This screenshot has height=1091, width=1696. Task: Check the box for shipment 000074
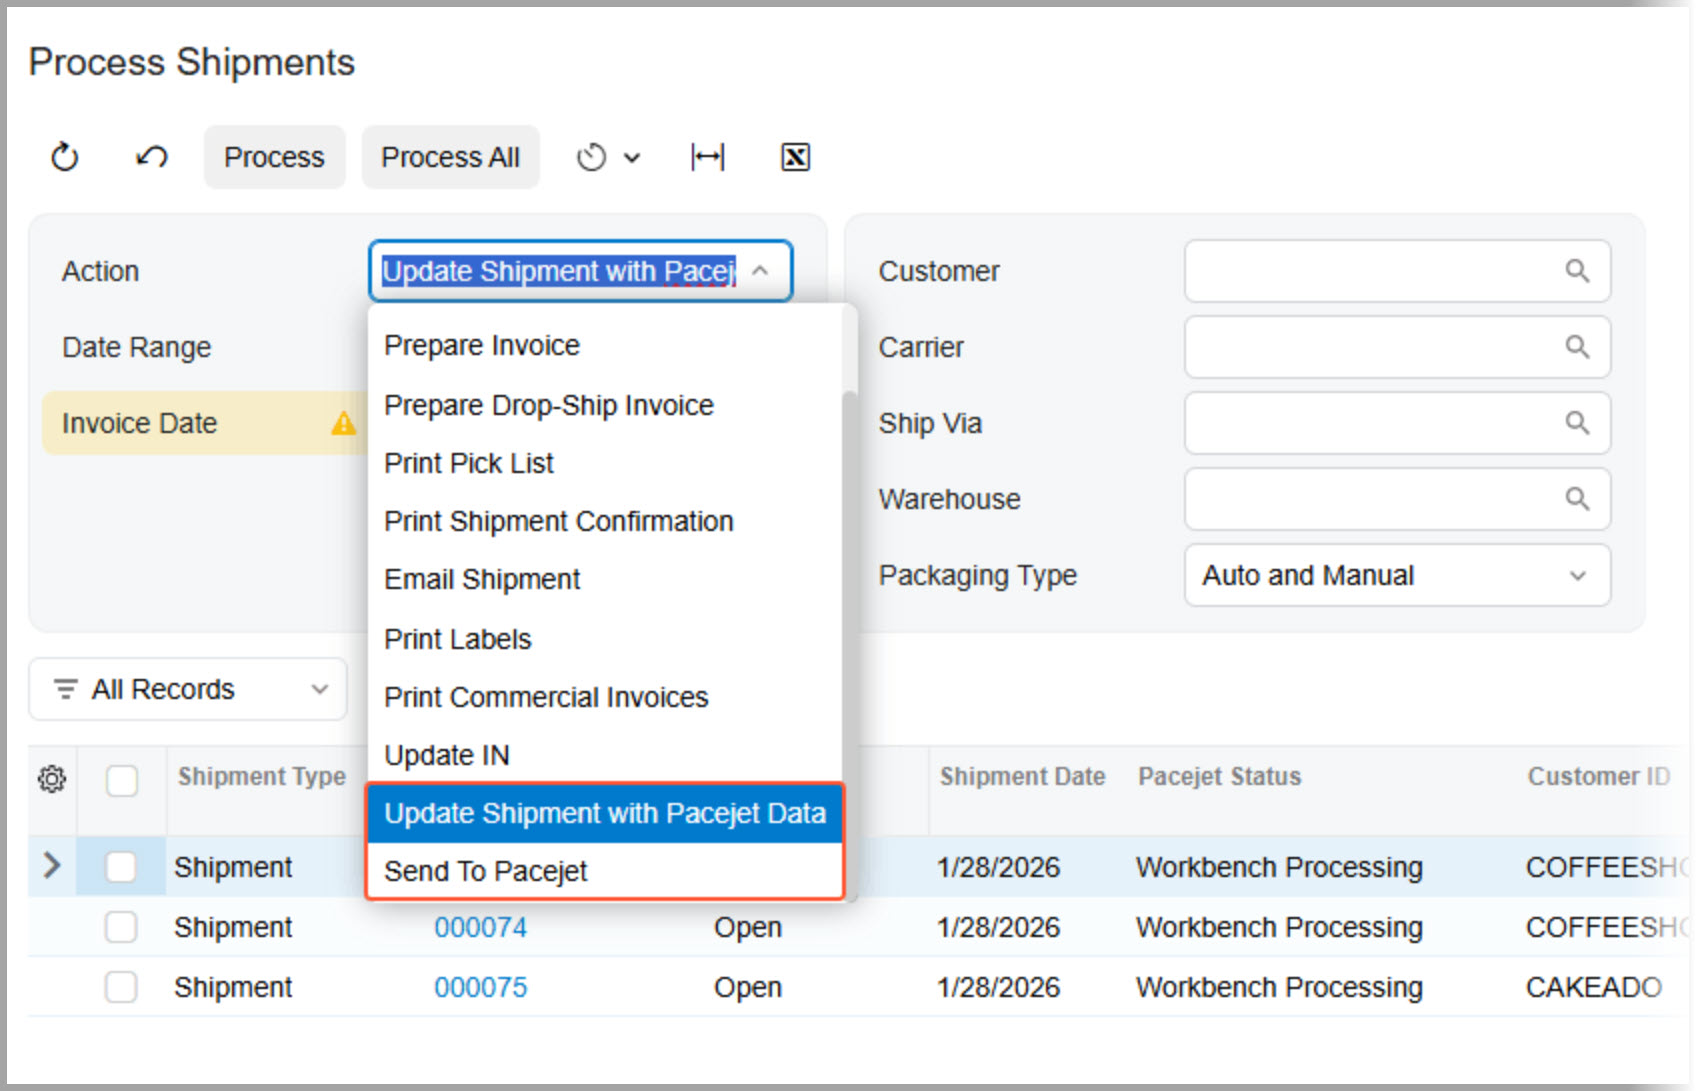121,927
